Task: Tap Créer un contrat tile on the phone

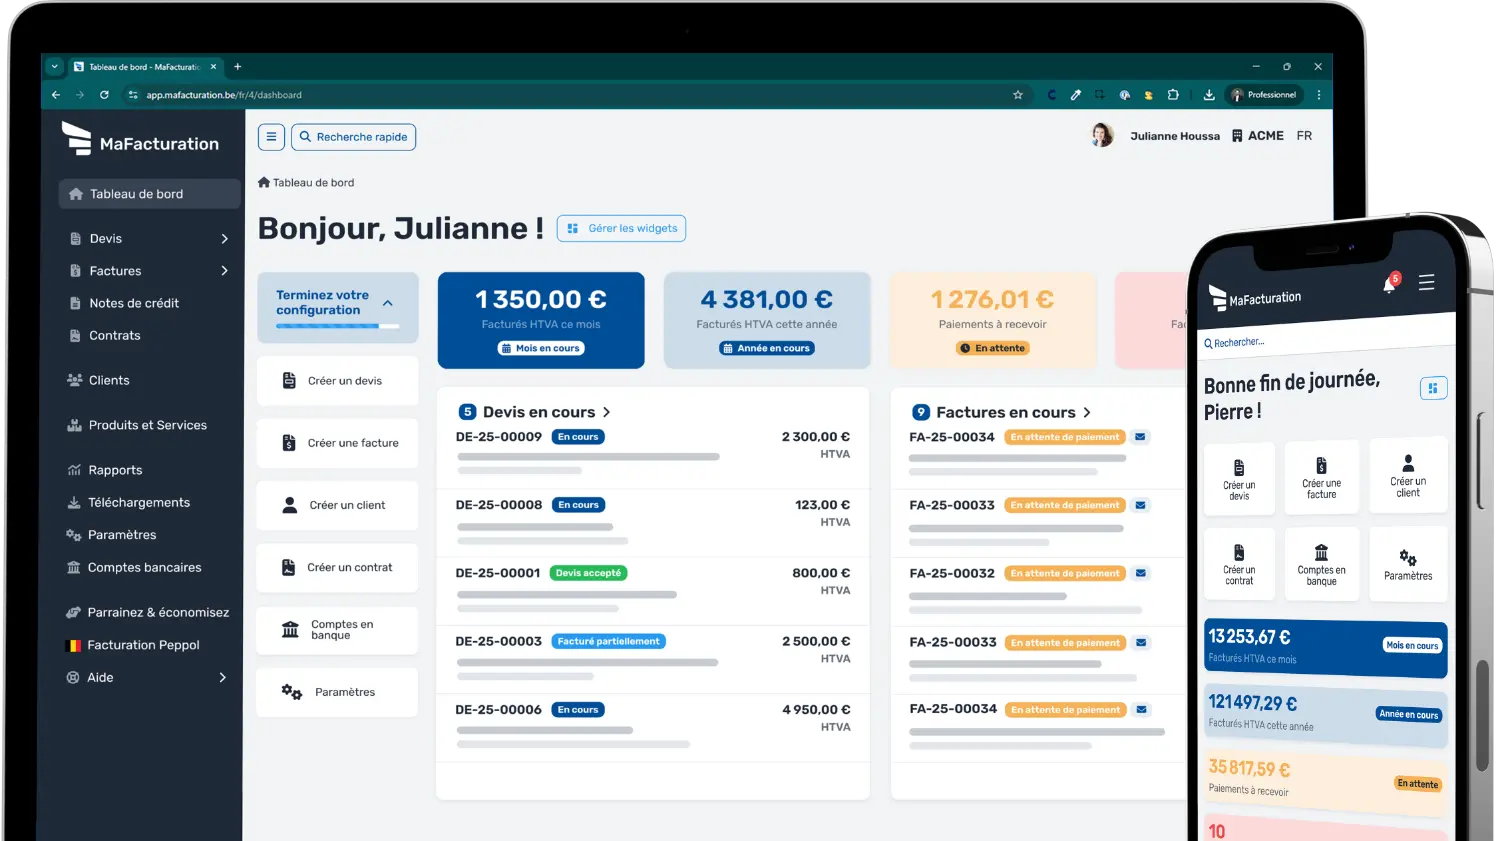Action: click(1239, 565)
